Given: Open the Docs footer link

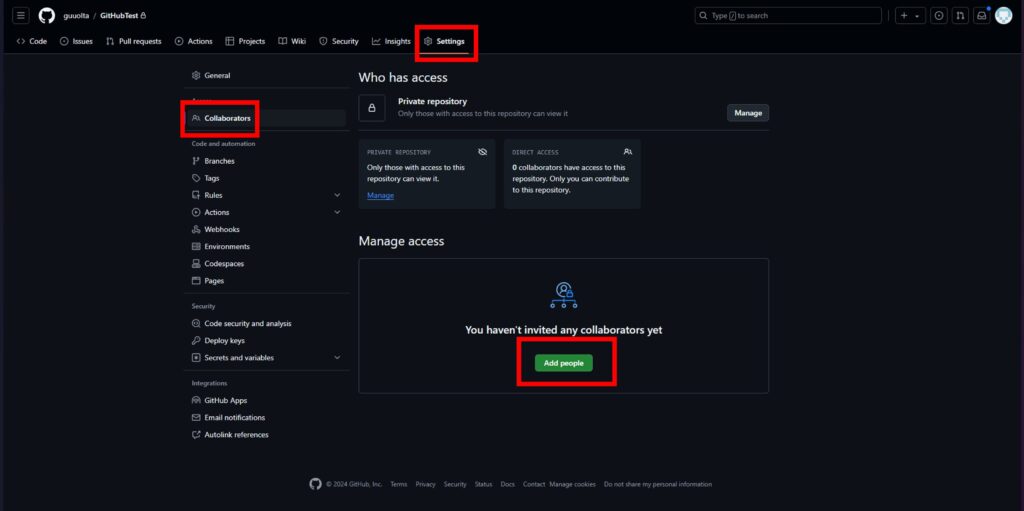Looking at the screenshot, I should click(x=507, y=484).
